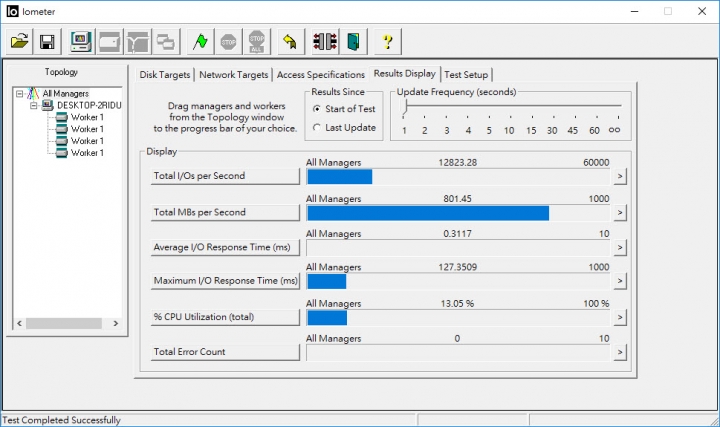Go to the Access Specifications tab
This screenshot has width=720, height=427.
click(321, 75)
